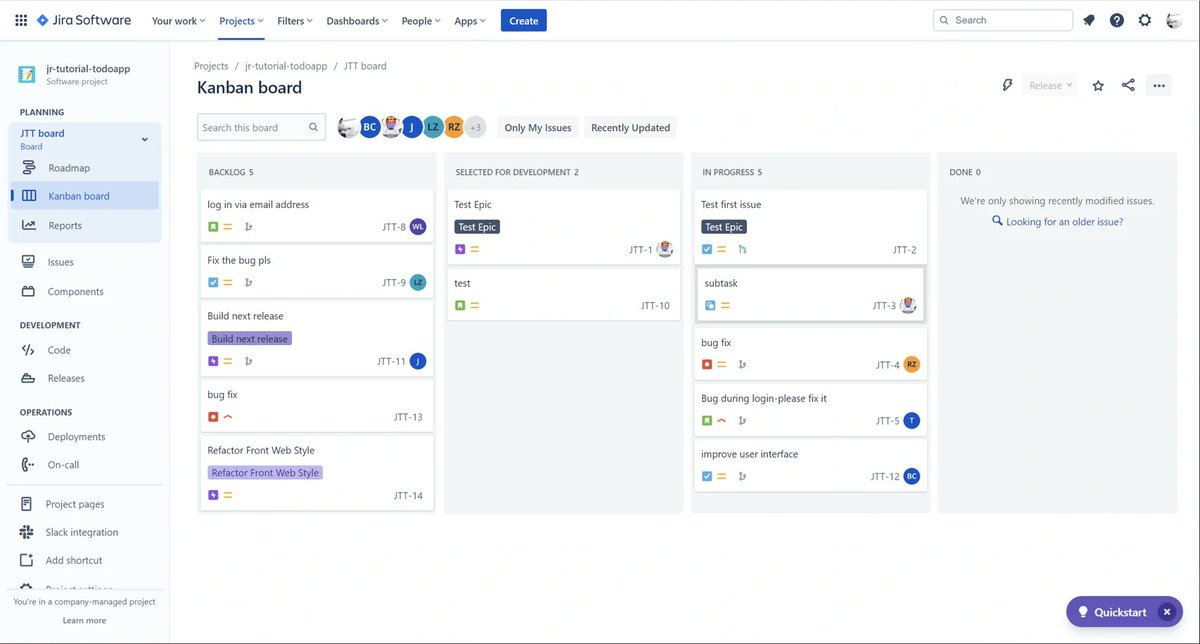Open On-call in sidebar
The image size is (1200, 644).
85,464
